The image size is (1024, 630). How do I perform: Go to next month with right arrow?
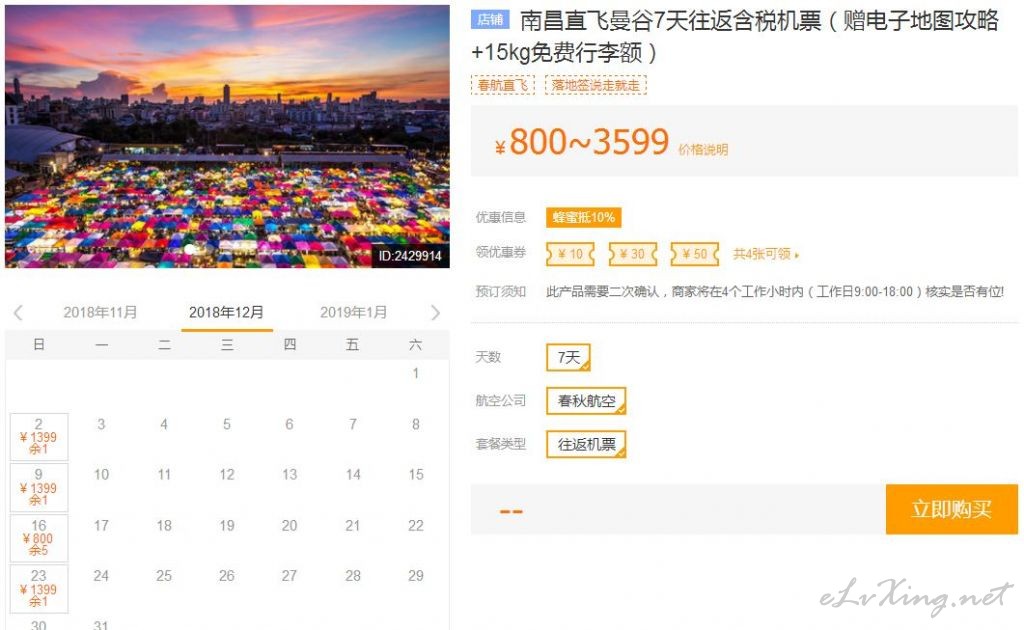coord(436,313)
